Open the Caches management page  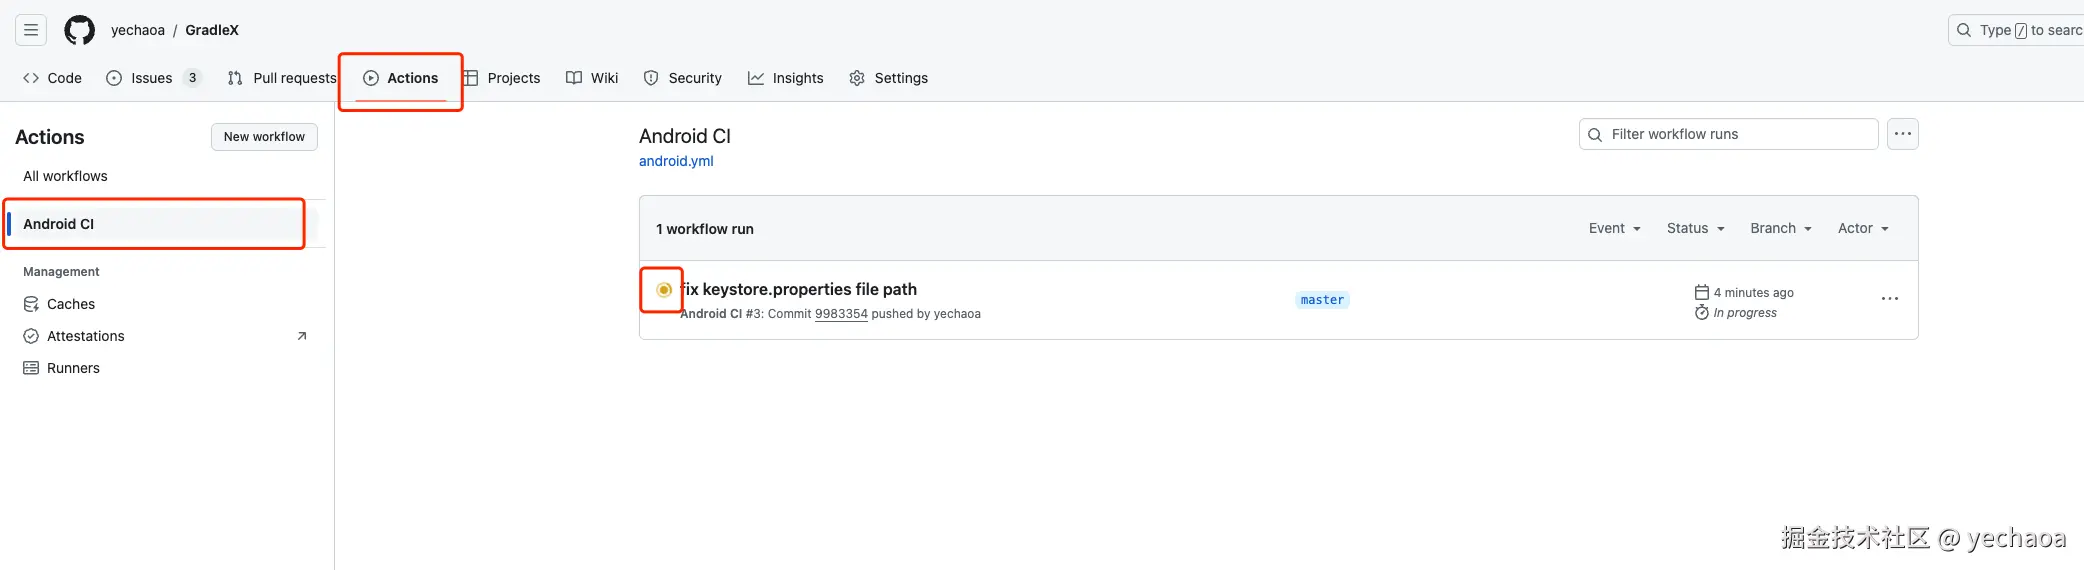click(71, 304)
